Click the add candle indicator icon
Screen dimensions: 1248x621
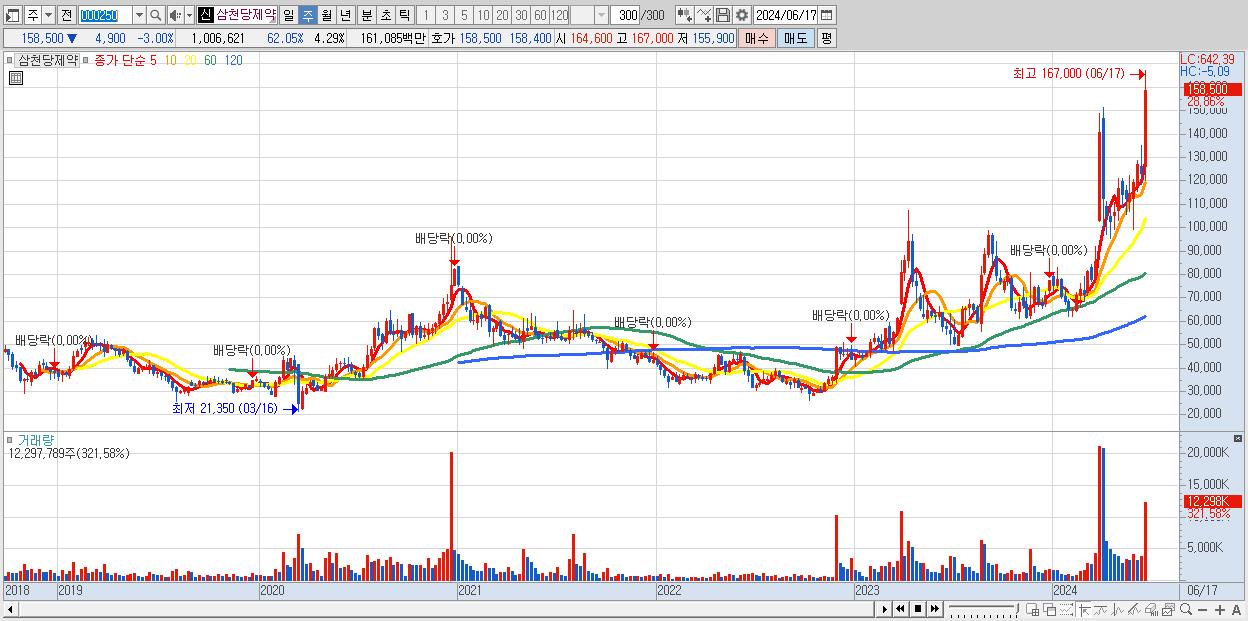[x=685, y=16]
